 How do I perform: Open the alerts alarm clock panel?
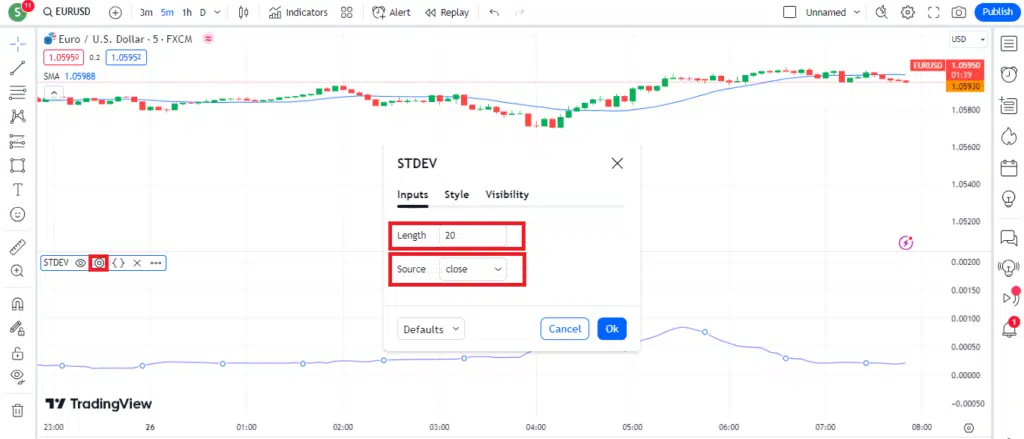pyautogui.click(x=1009, y=74)
